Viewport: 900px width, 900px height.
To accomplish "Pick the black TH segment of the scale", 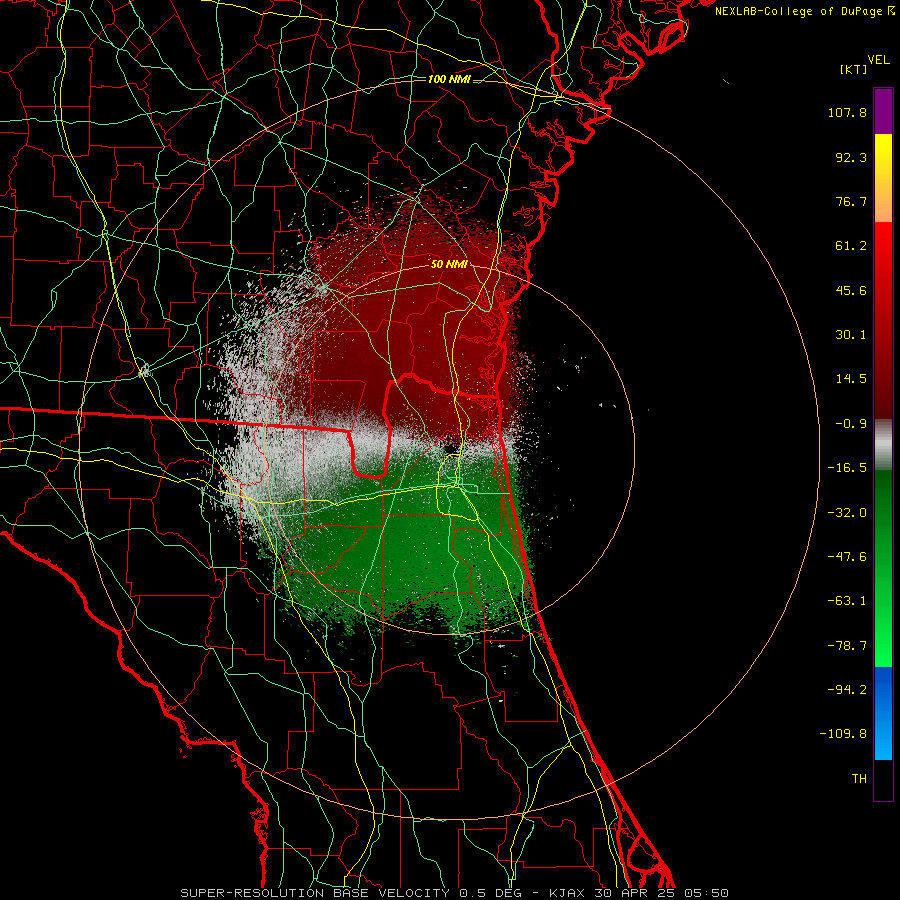I will pyautogui.click(x=883, y=779).
